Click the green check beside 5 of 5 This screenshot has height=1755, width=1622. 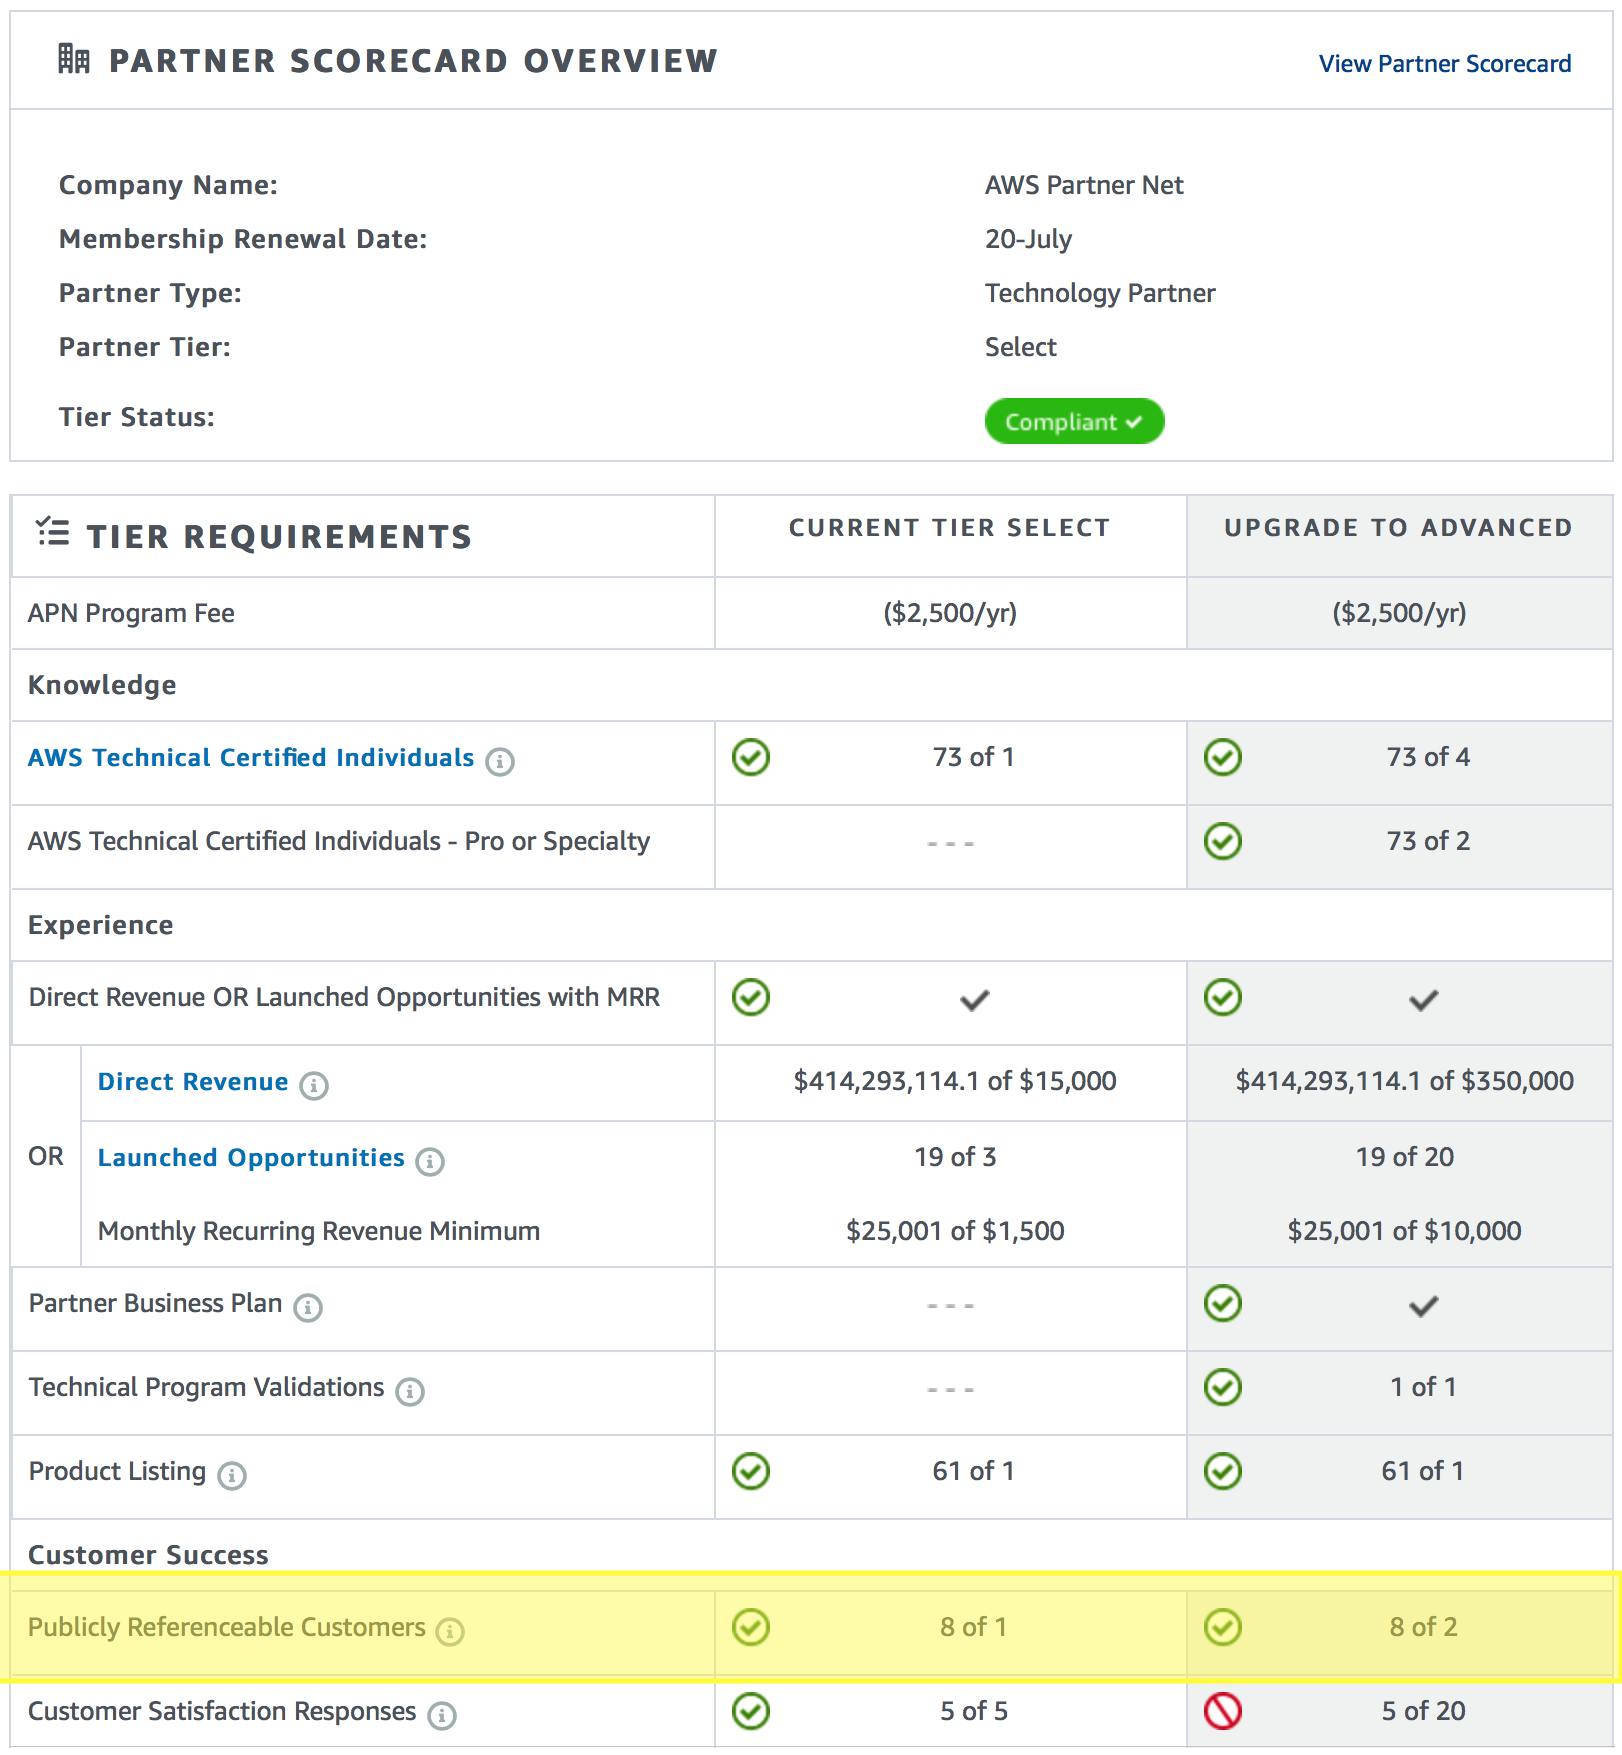click(751, 1711)
